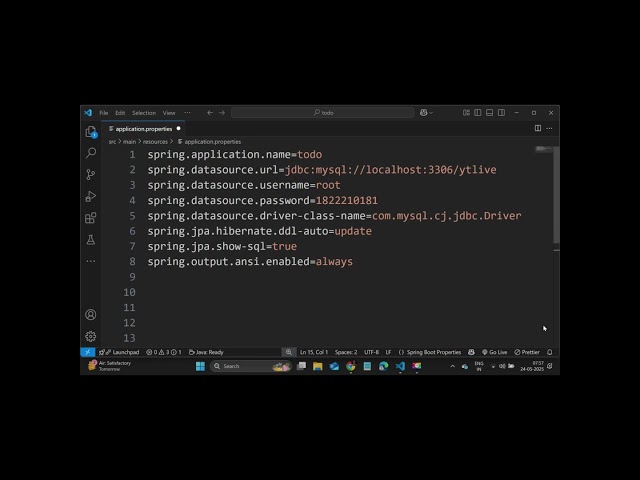Click the VS Code logo icon
Viewport: 640px width, 480px height.
click(x=88, y=113)
